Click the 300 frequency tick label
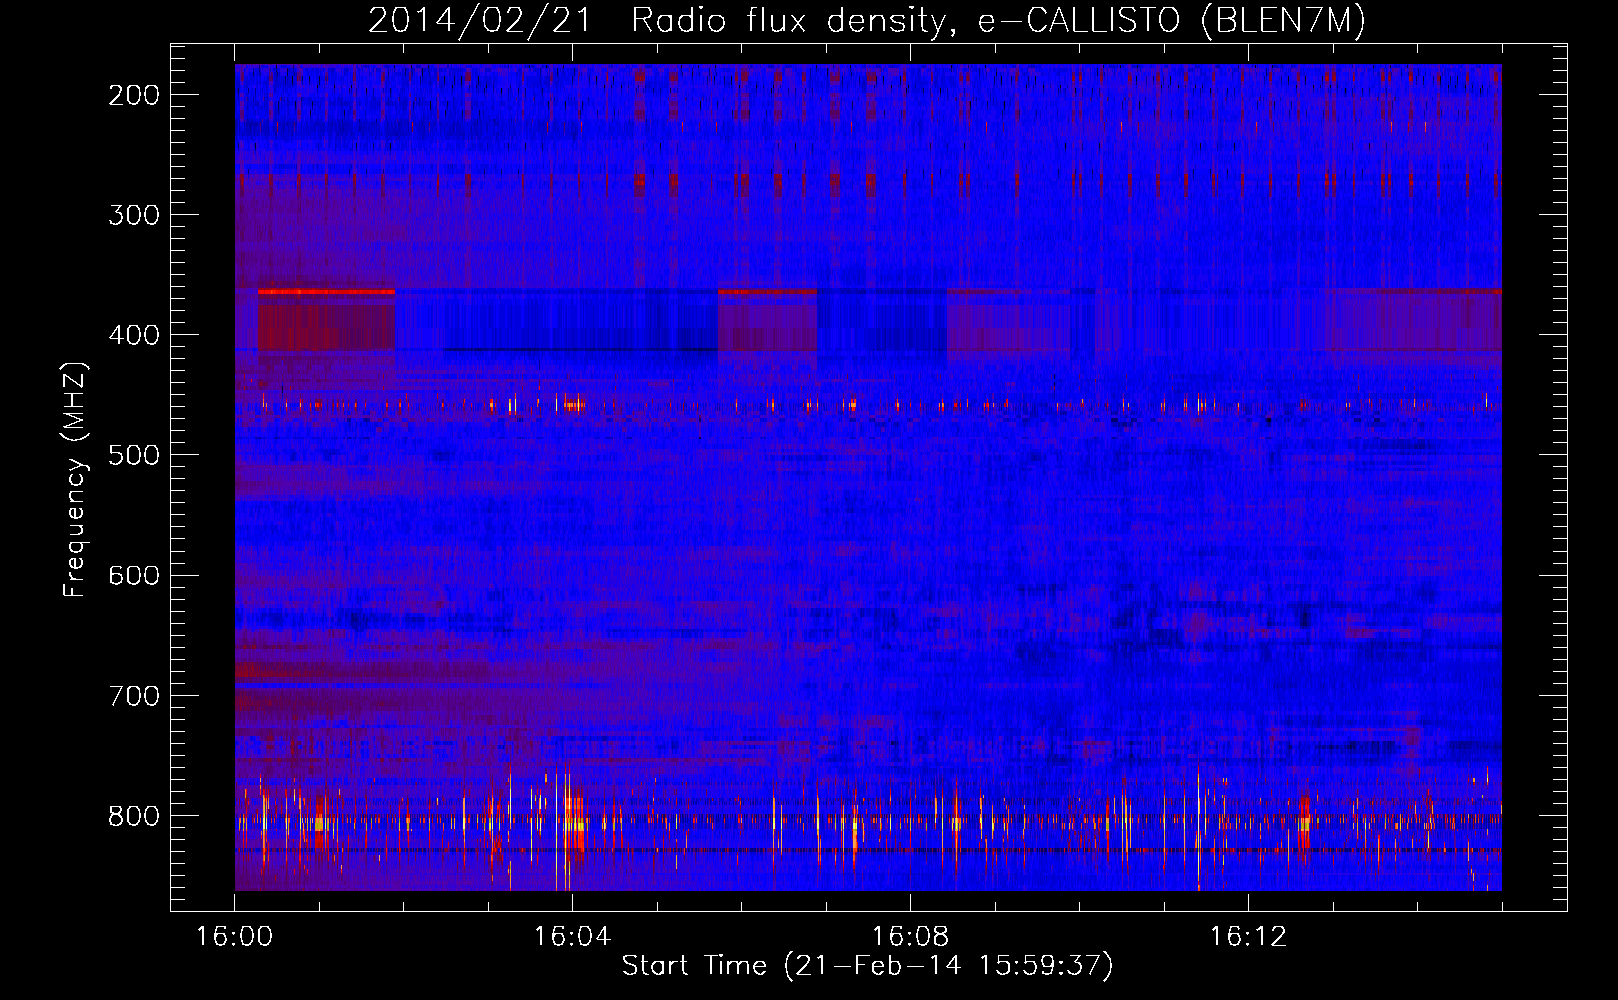The image size is (1618, 1000). tap(134, 215)
